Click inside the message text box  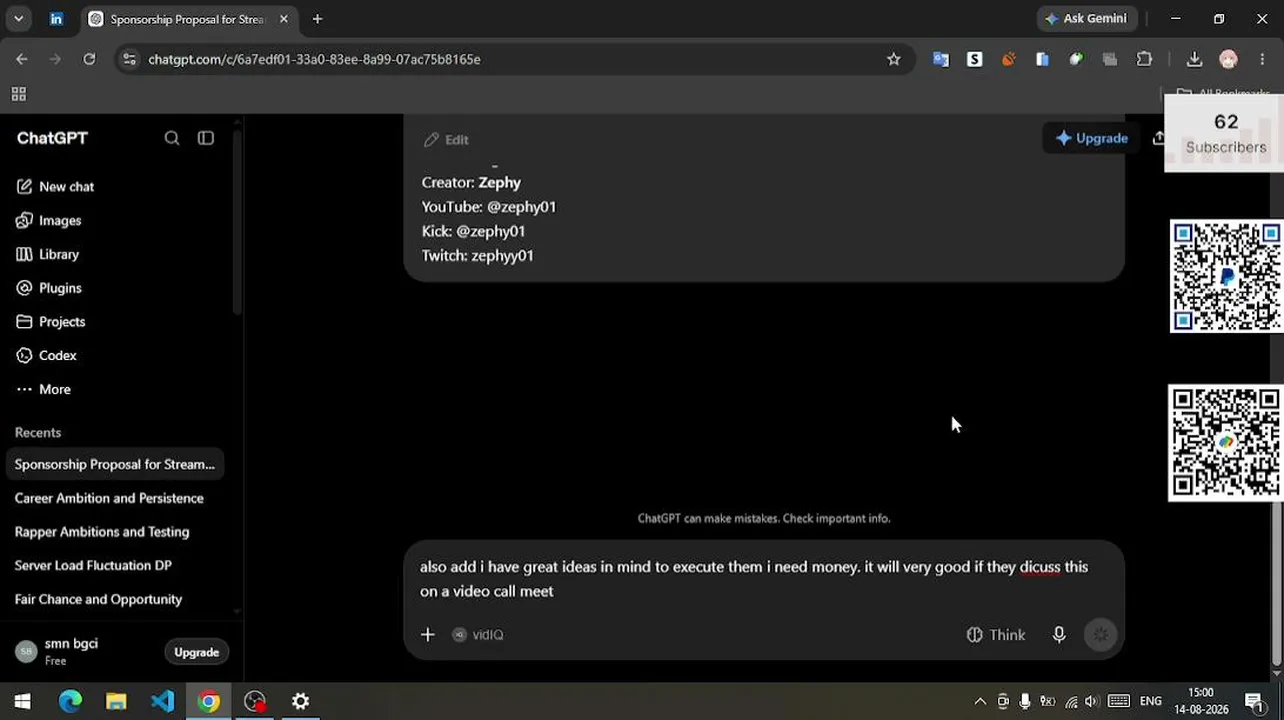(754, 579)
